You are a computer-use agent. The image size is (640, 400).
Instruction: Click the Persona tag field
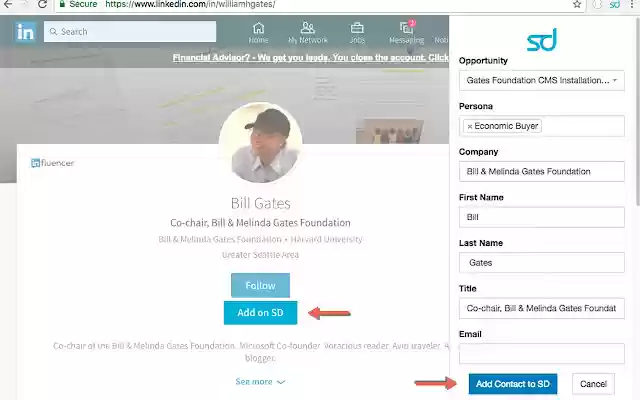[x=542, y=126]
